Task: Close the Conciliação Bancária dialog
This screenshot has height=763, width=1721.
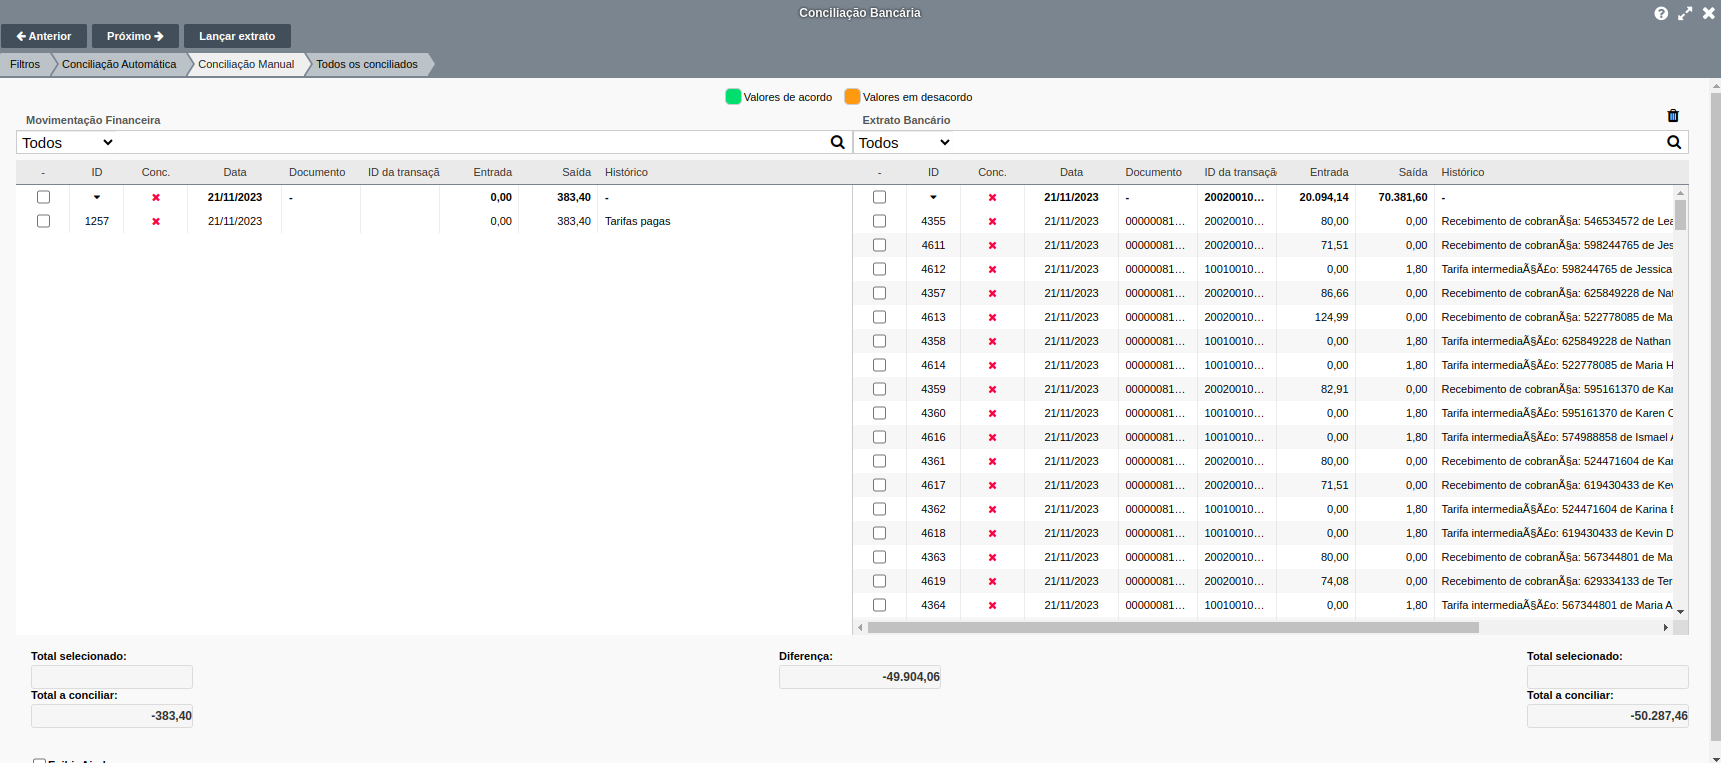Action: (x=1709, y=13)
